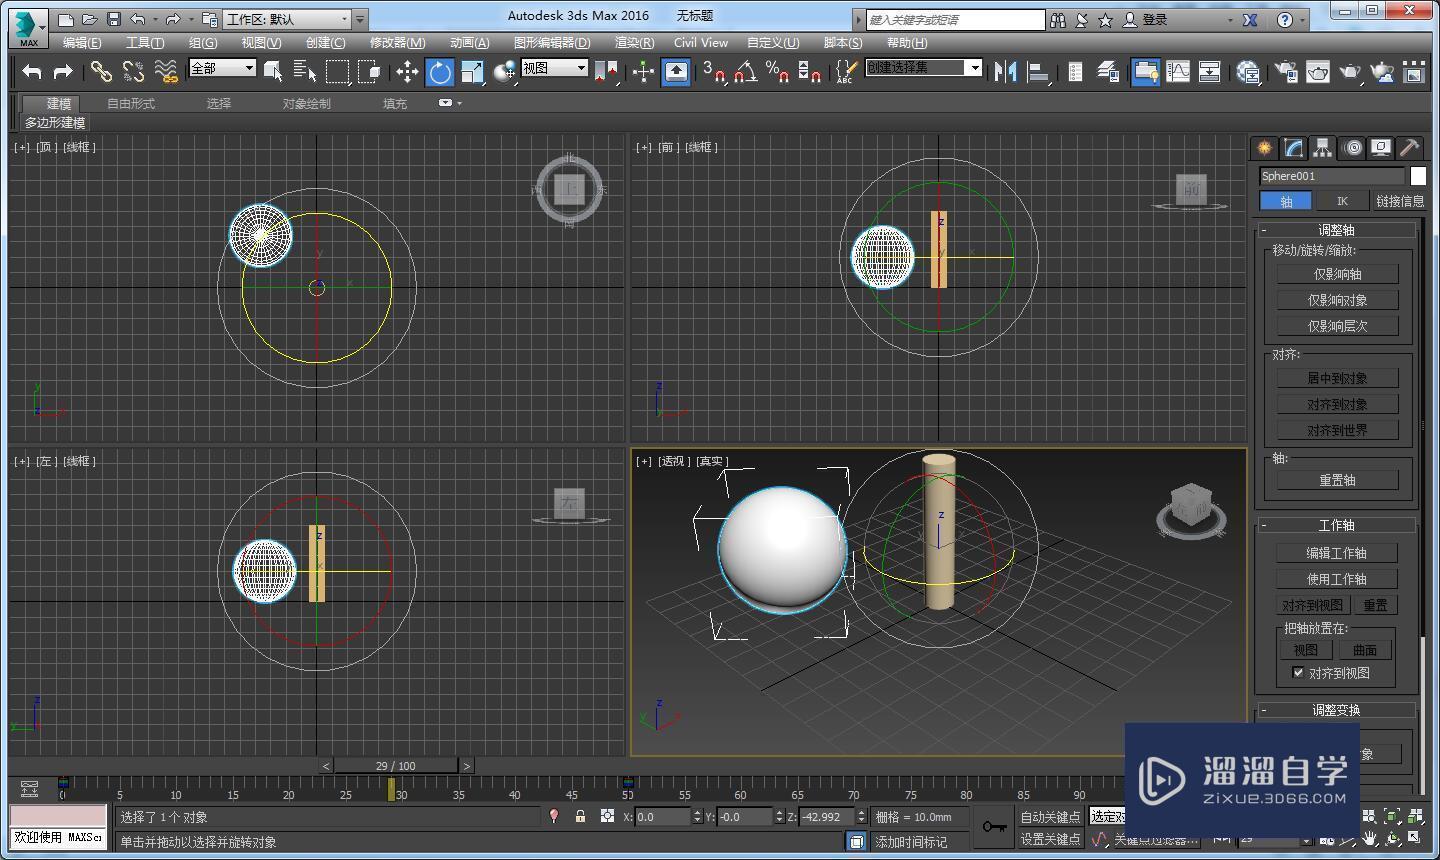The height and width of the screenshot is (860, 1440).
Task: Step the time slider forward one frame arrow
Action: [x=466, y=766]
